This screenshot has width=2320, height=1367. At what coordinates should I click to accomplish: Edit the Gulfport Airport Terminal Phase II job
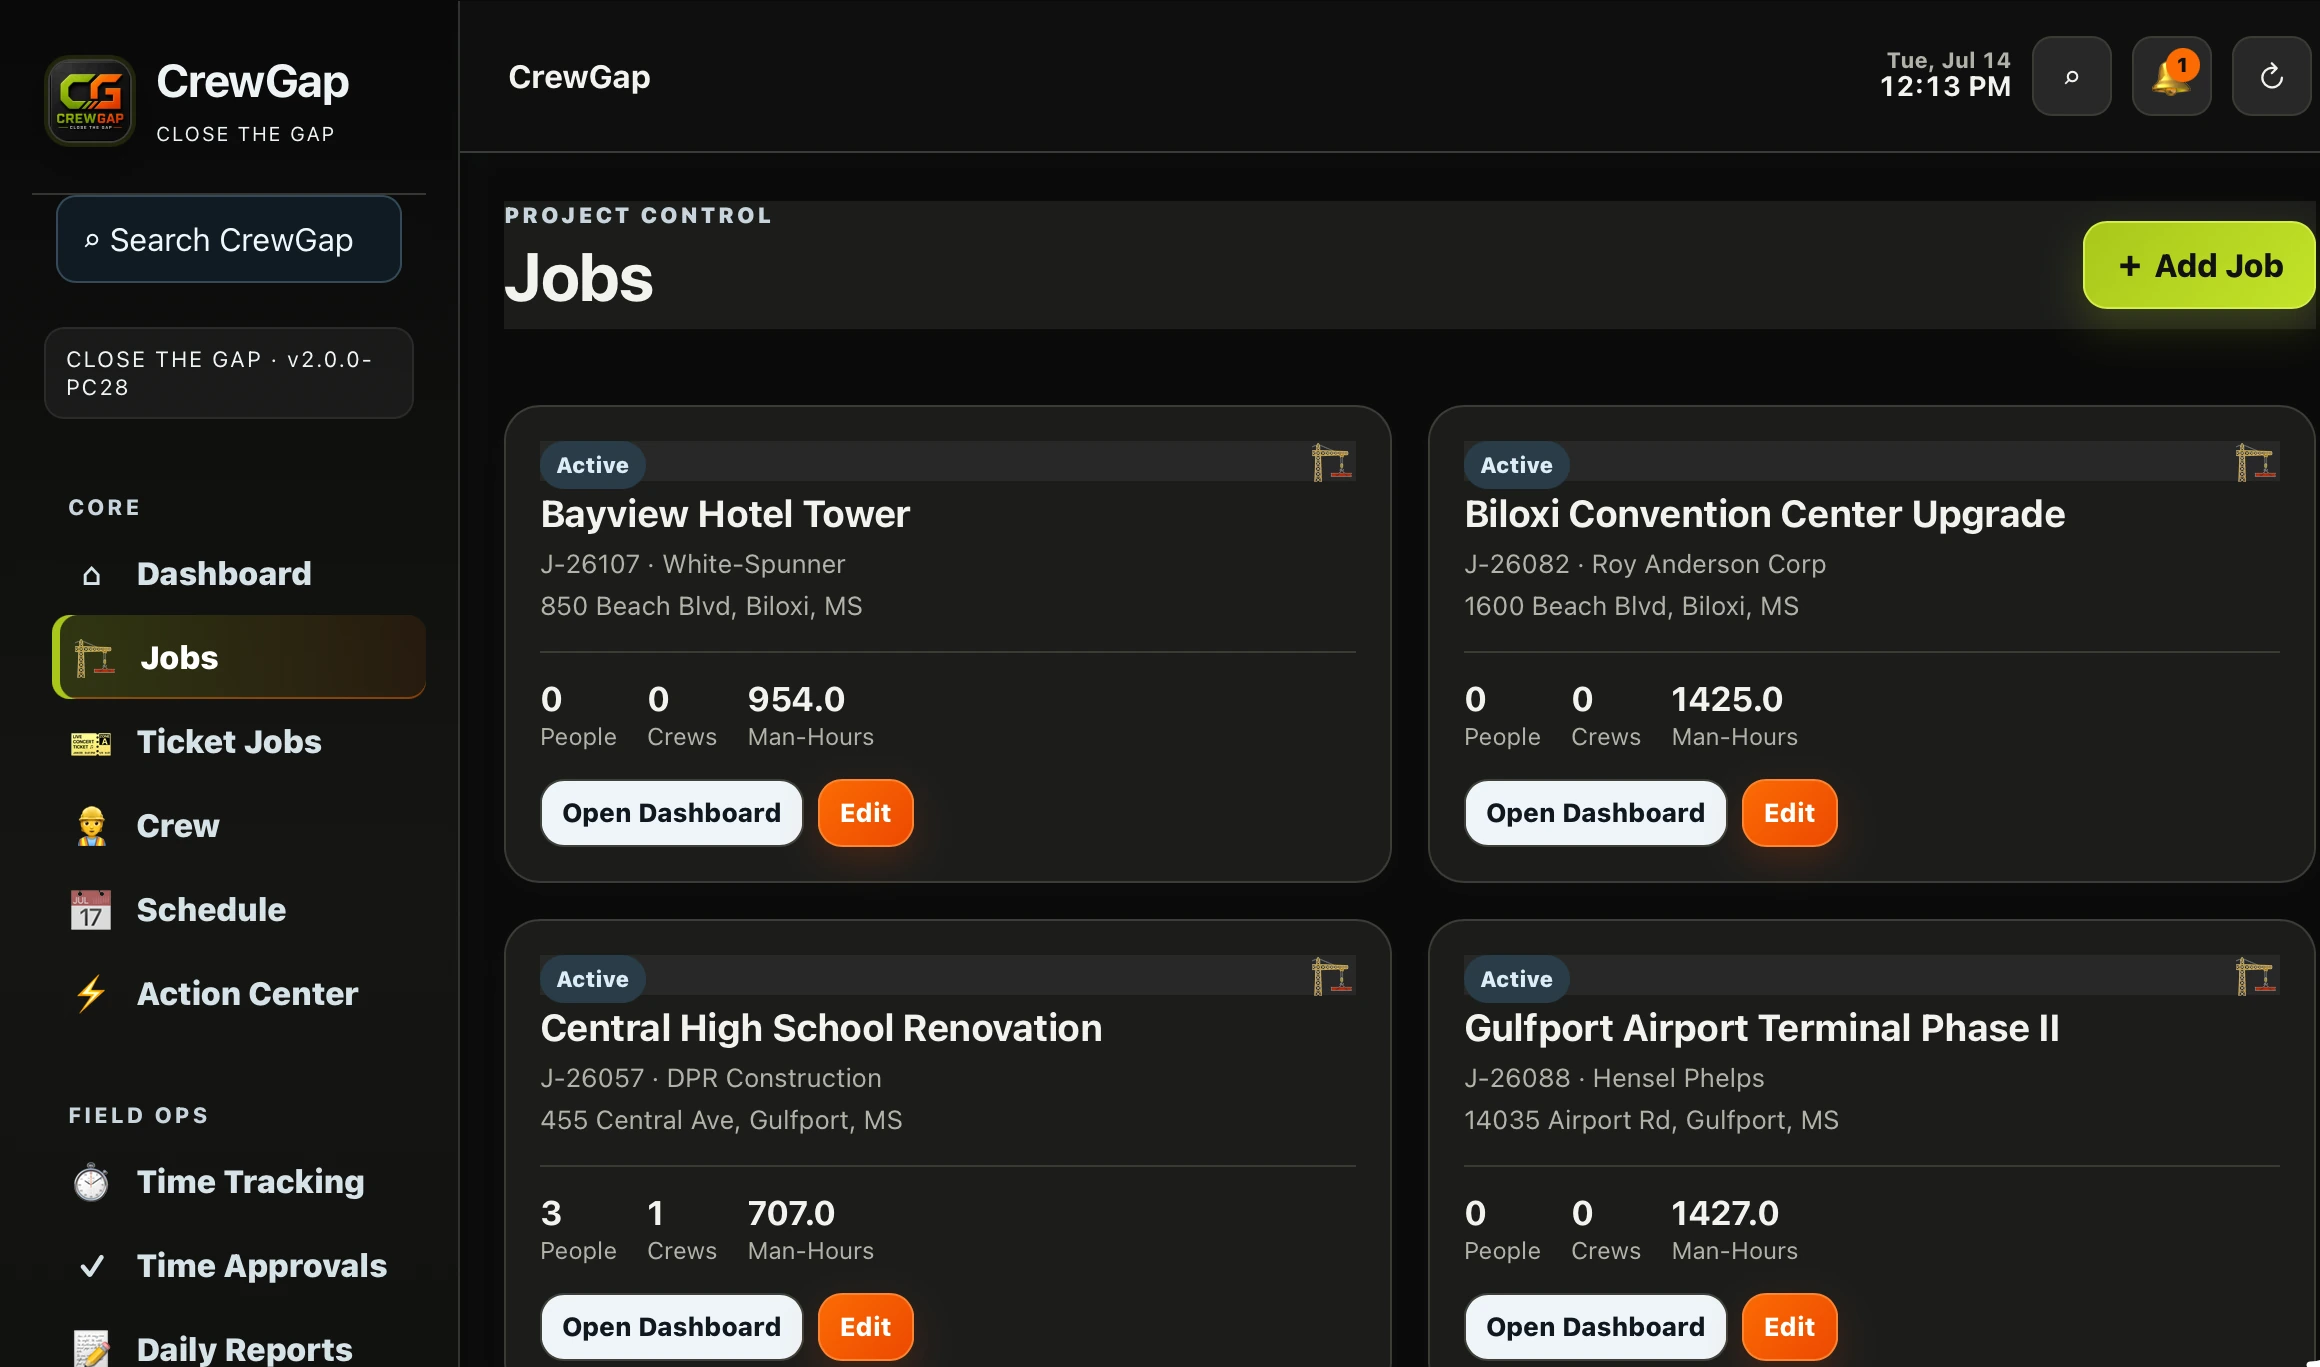(1789, 1327)
